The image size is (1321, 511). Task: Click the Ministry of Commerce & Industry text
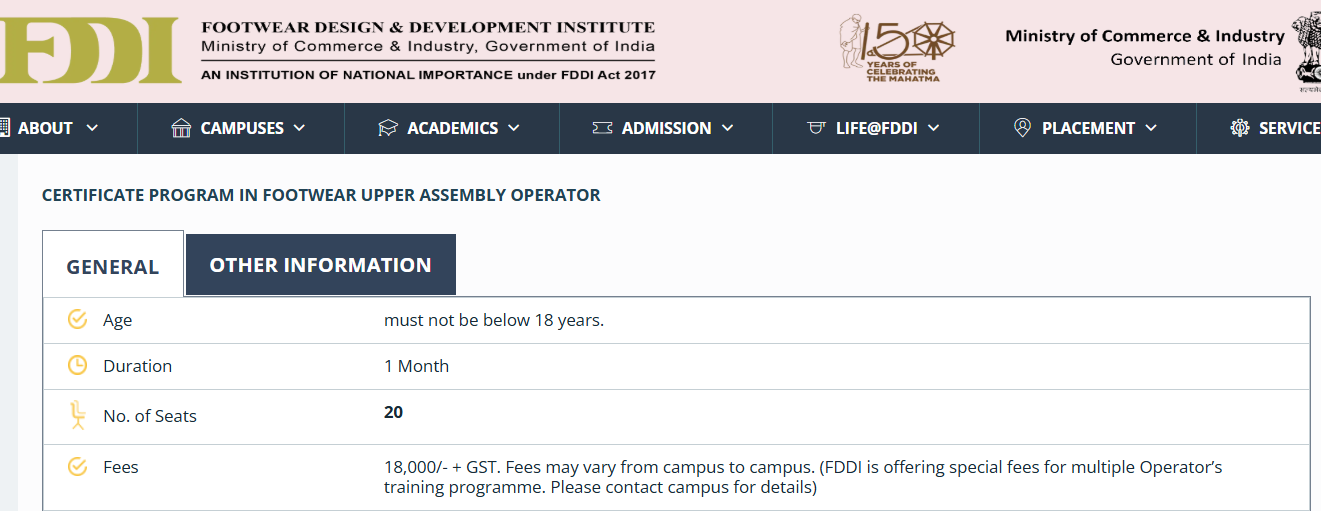pos(1144,36)
